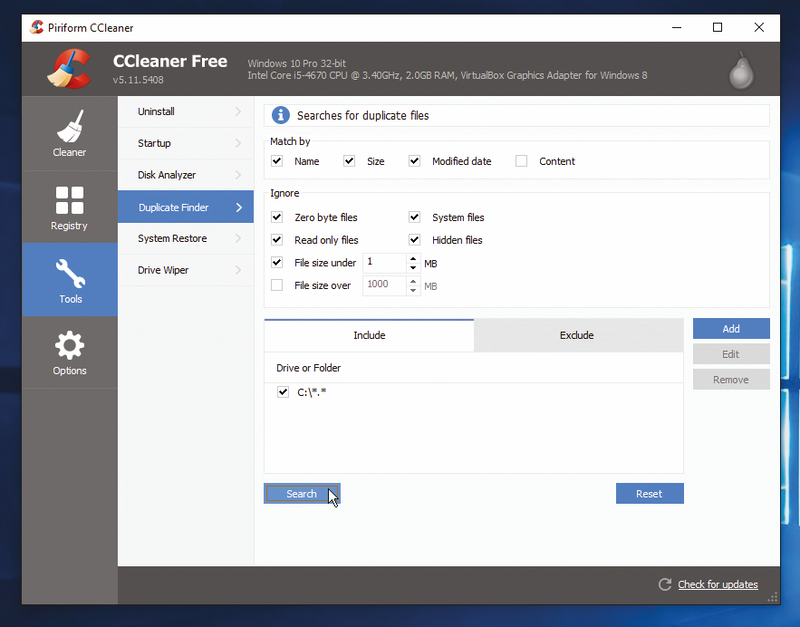
Task: Open the Uninstall tool
Action: pyautogui.click(x=186, y=112)
